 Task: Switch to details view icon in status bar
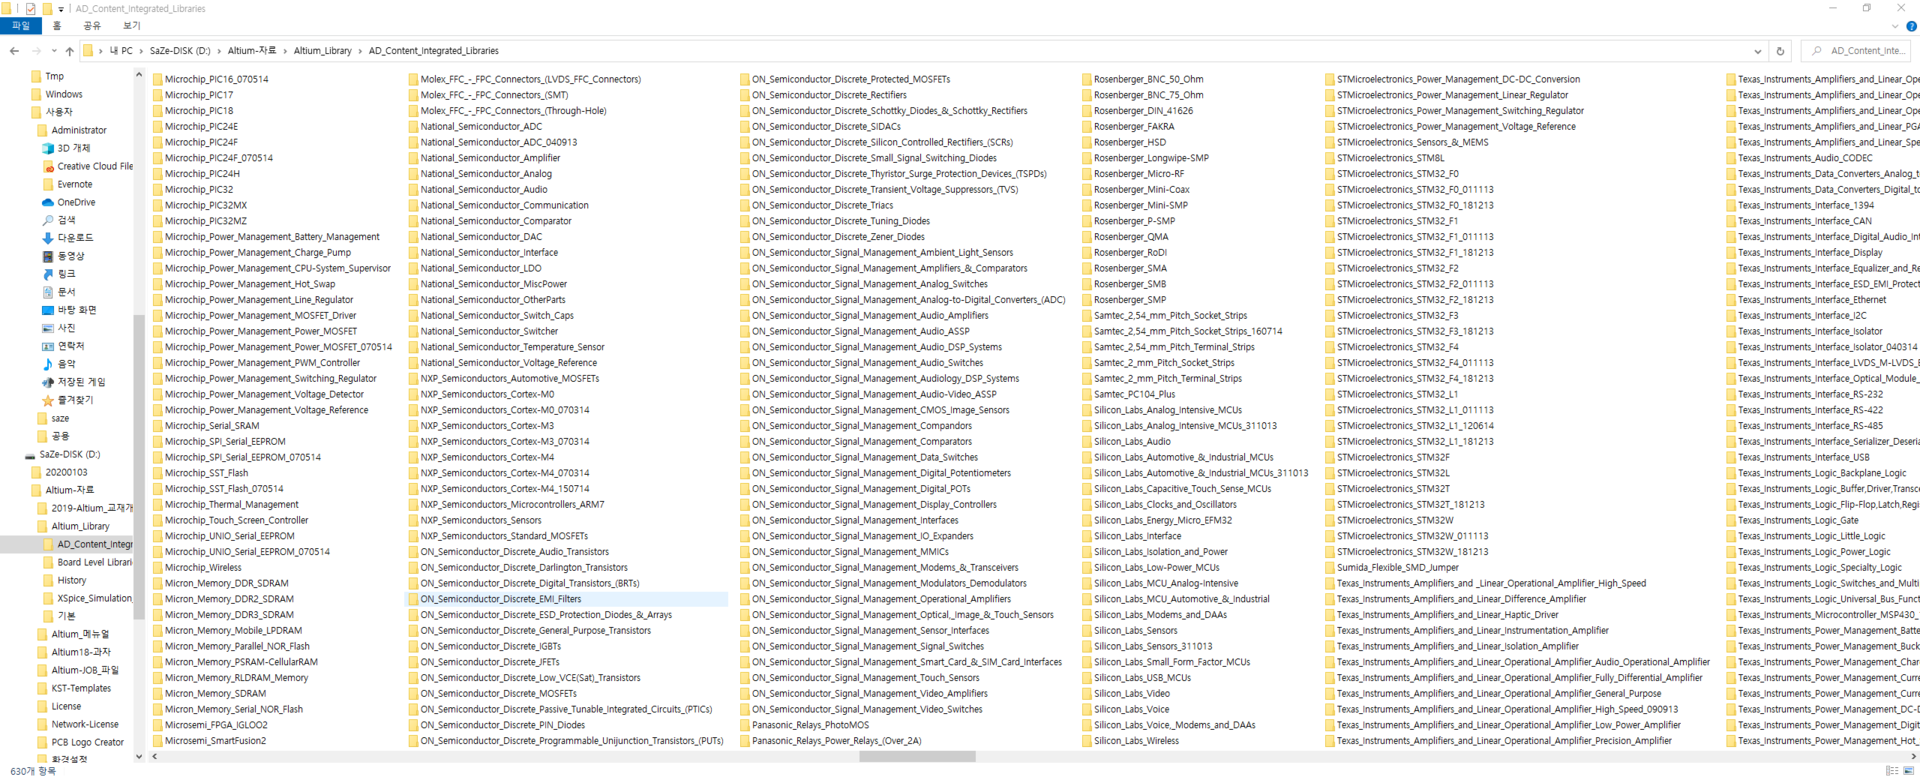click(x=1891, y=771)
